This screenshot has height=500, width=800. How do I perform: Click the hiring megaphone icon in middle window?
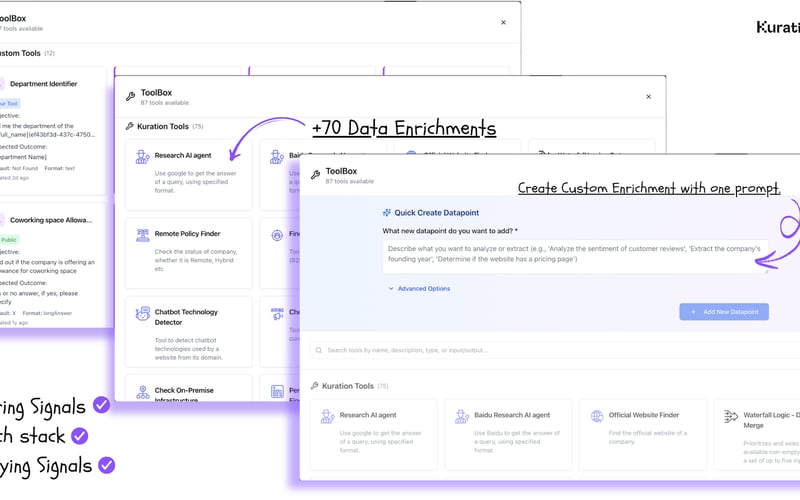pos(277,313)
